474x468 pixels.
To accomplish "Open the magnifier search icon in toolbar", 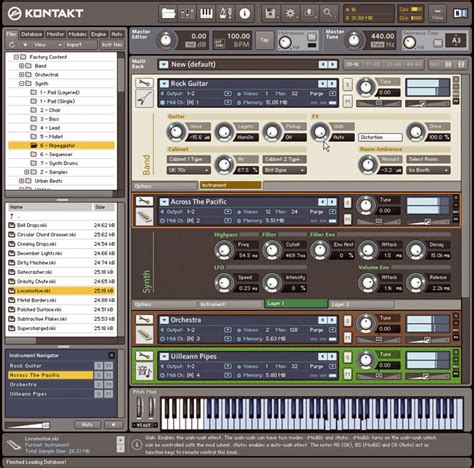I will tap(328, 13).
